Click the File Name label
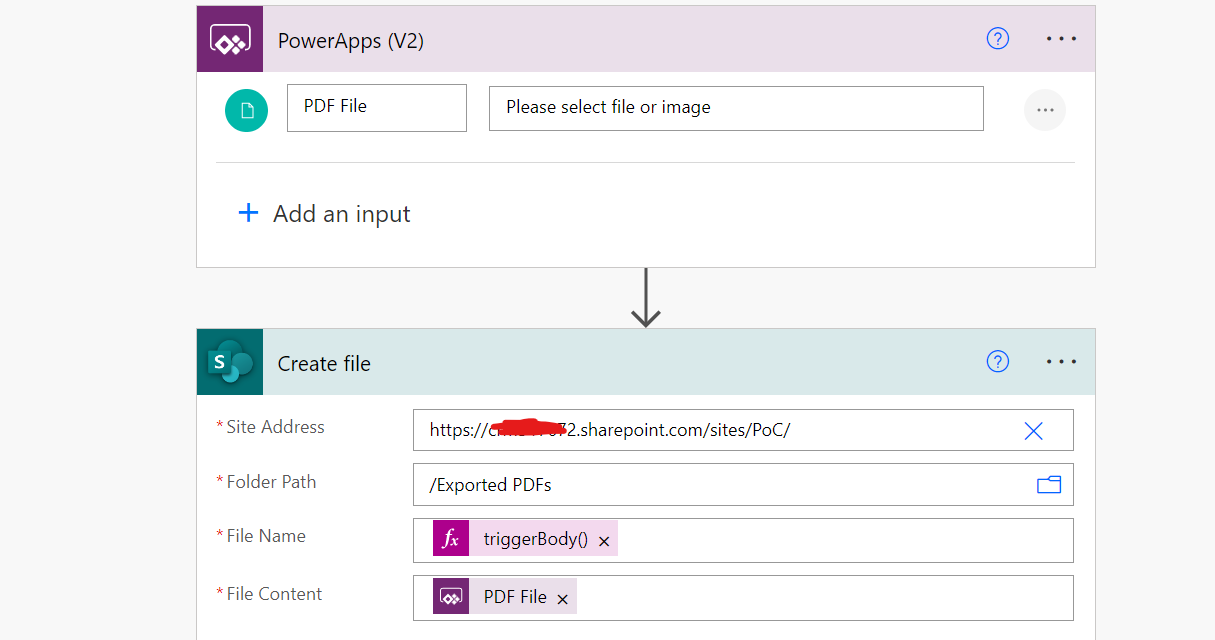1215x640 pixels. point(266,536)
